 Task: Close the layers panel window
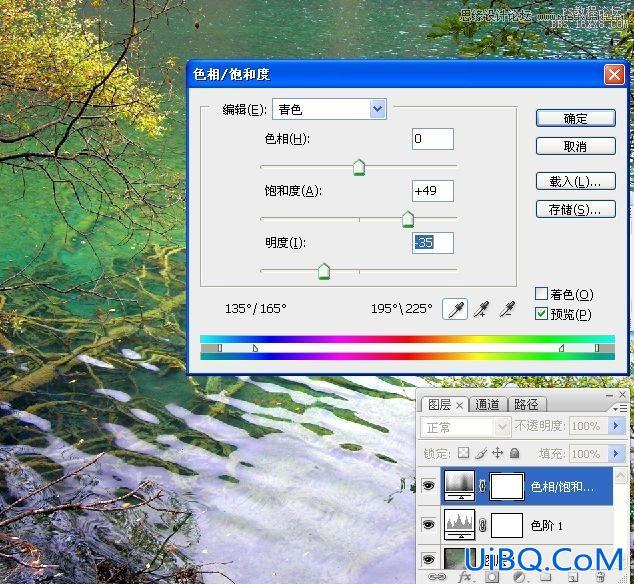(x=622, y=394)
